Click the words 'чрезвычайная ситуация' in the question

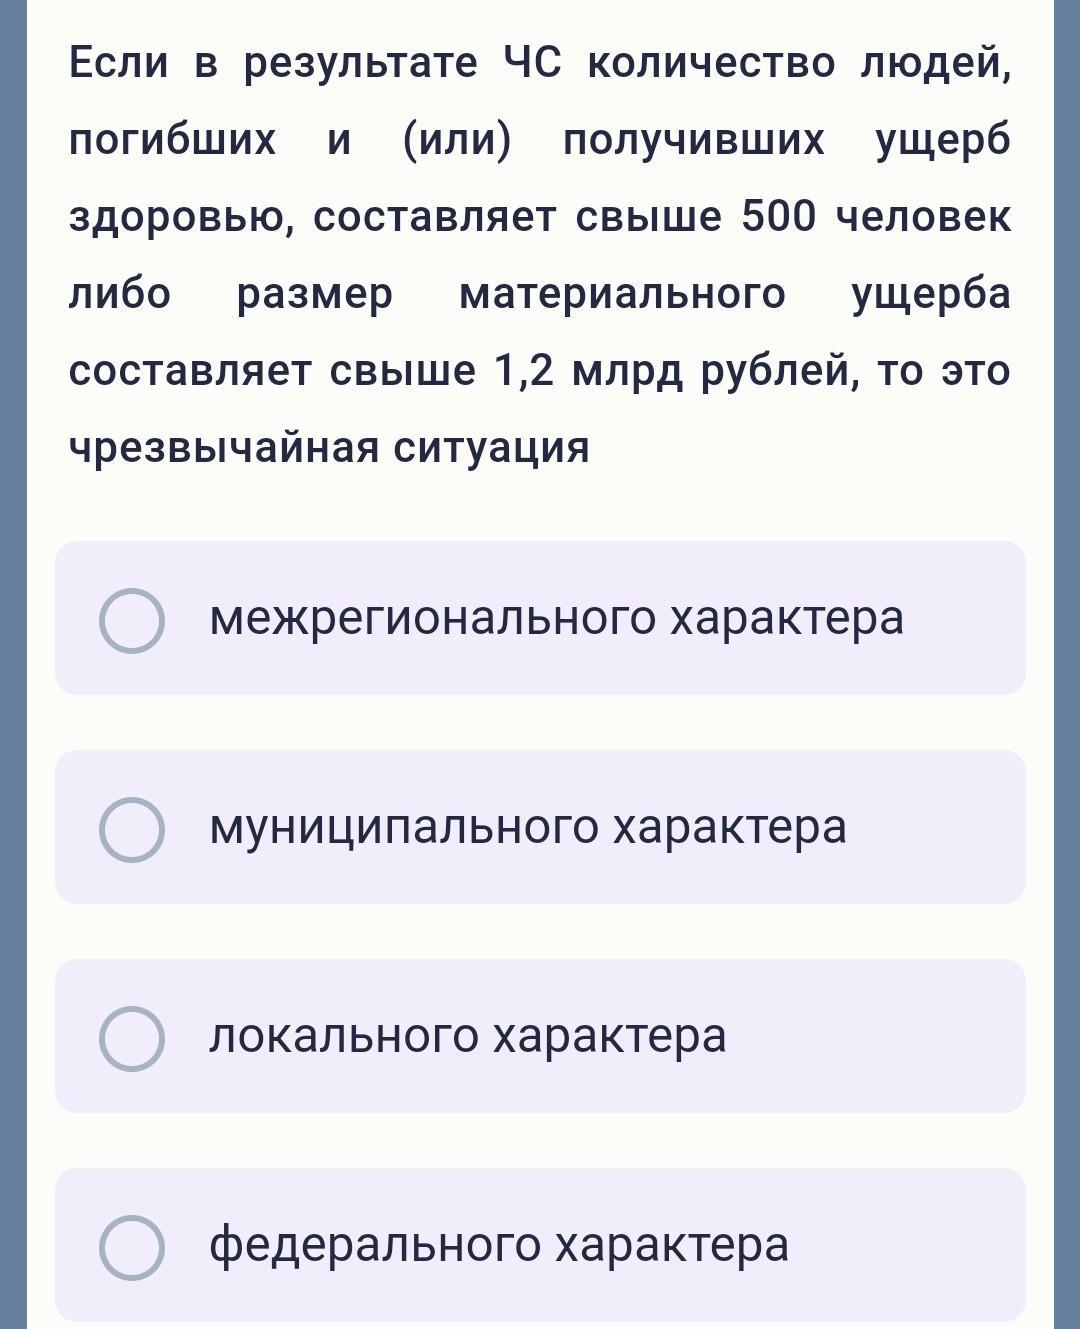pyautogui.click(x=329, y=447)
